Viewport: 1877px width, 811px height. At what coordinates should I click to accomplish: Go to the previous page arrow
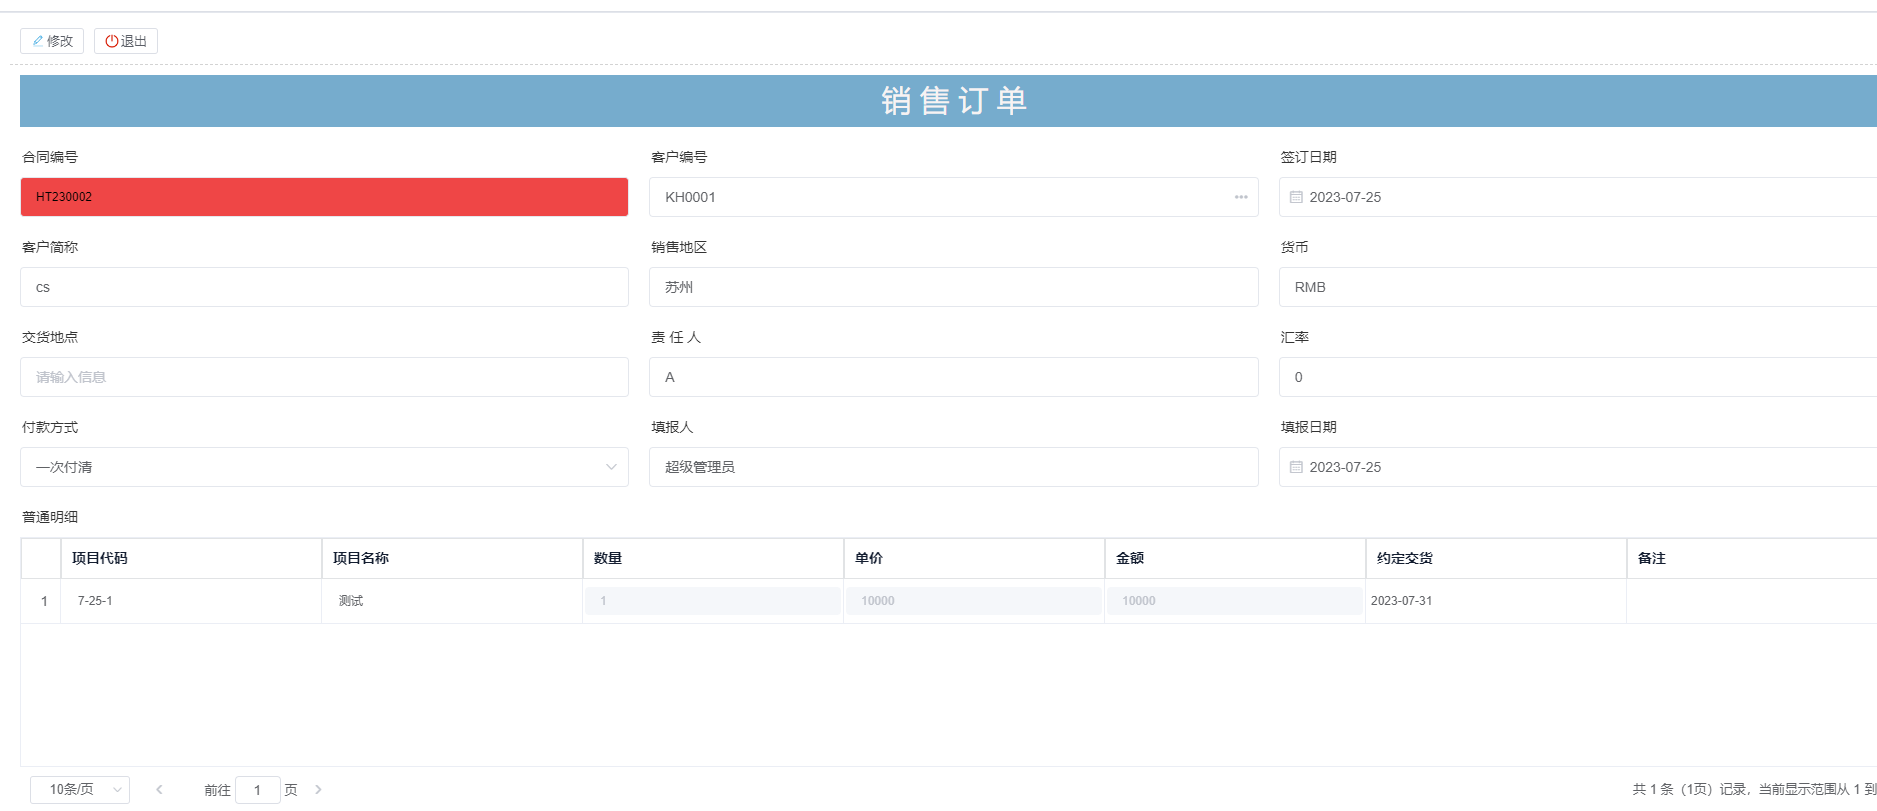[159, 789]
